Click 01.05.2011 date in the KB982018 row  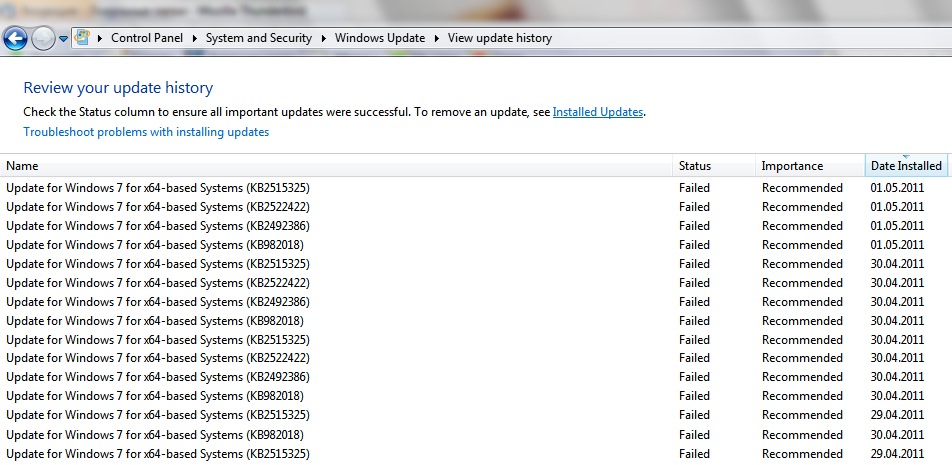[x=897, y=245]
